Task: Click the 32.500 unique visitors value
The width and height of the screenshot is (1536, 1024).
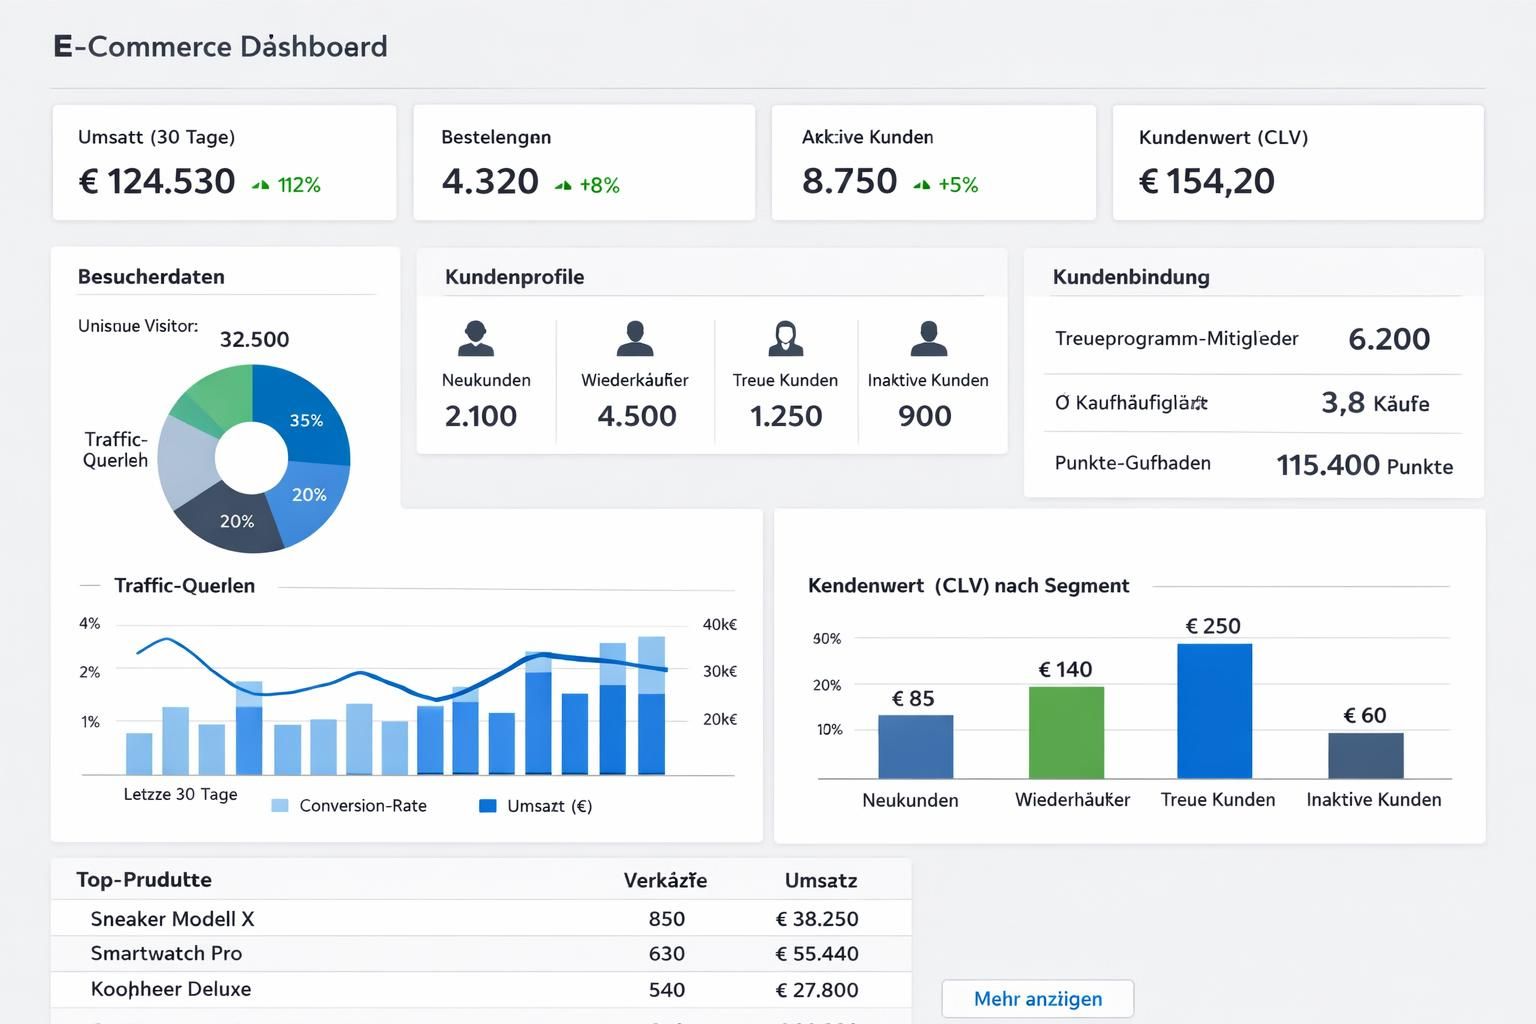Action: coord(255,339)
